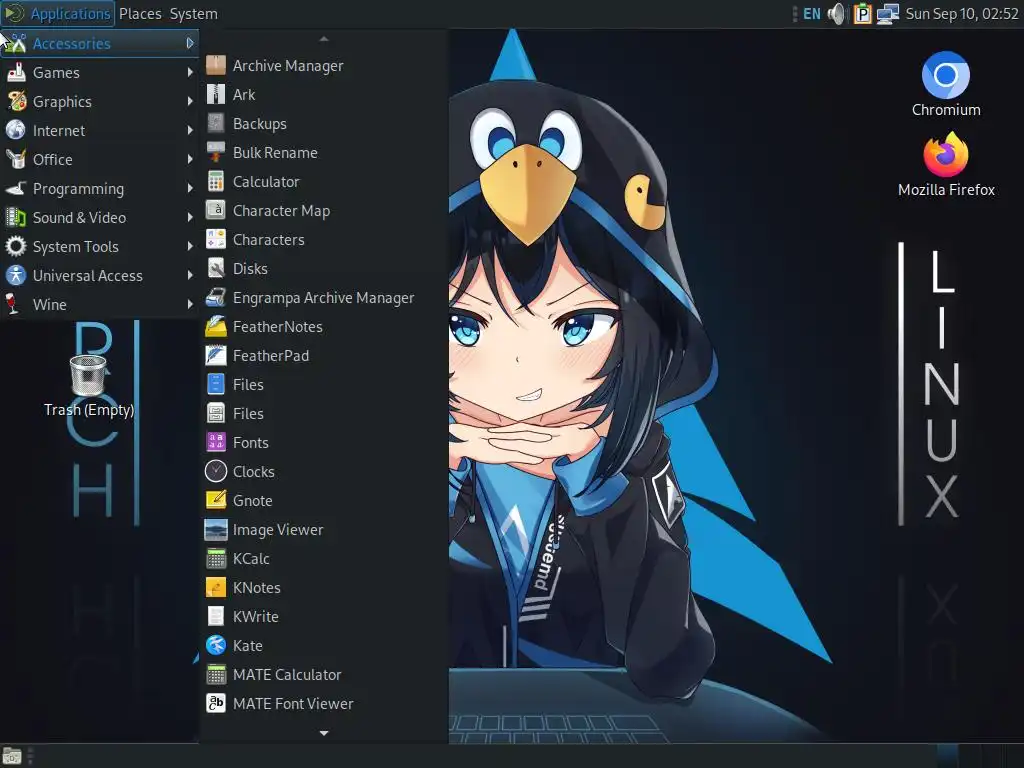Screen dimensions: 1024x768
Task: Start the Bulk Rename utility
Action: coord(324,153)
